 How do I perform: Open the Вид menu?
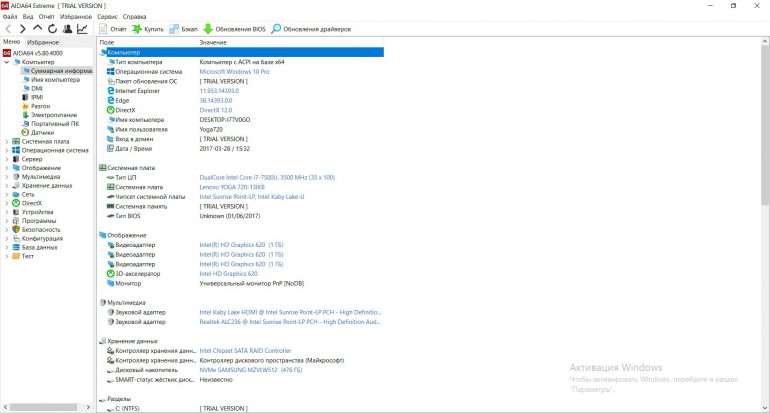click(x=28, y=16)
